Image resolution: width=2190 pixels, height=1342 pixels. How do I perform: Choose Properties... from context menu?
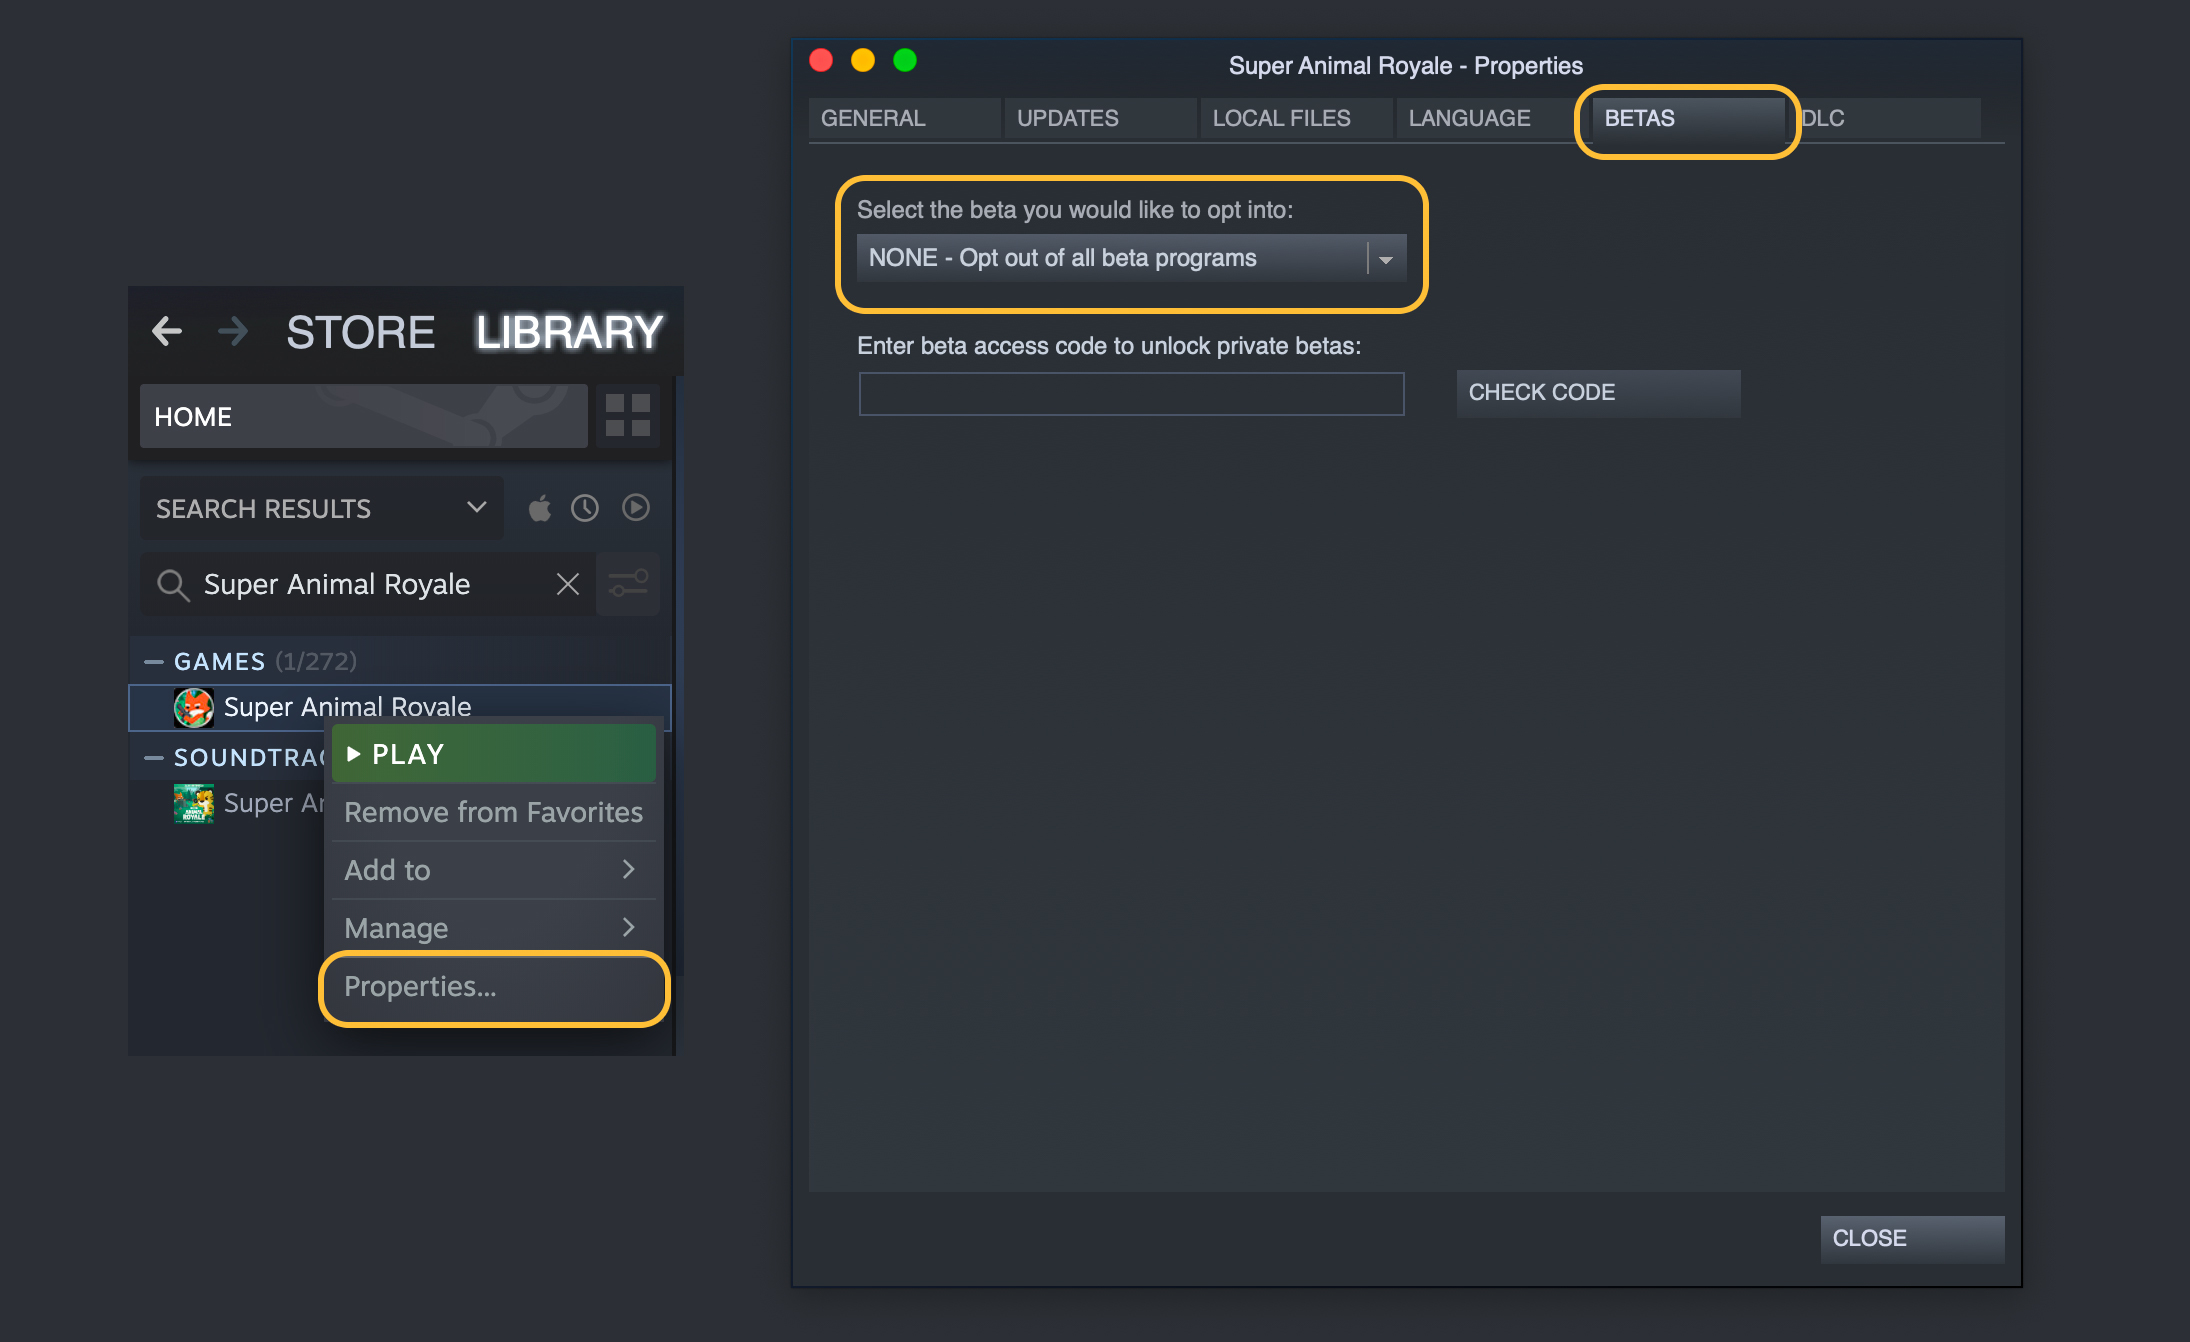(x=494, y=987)
